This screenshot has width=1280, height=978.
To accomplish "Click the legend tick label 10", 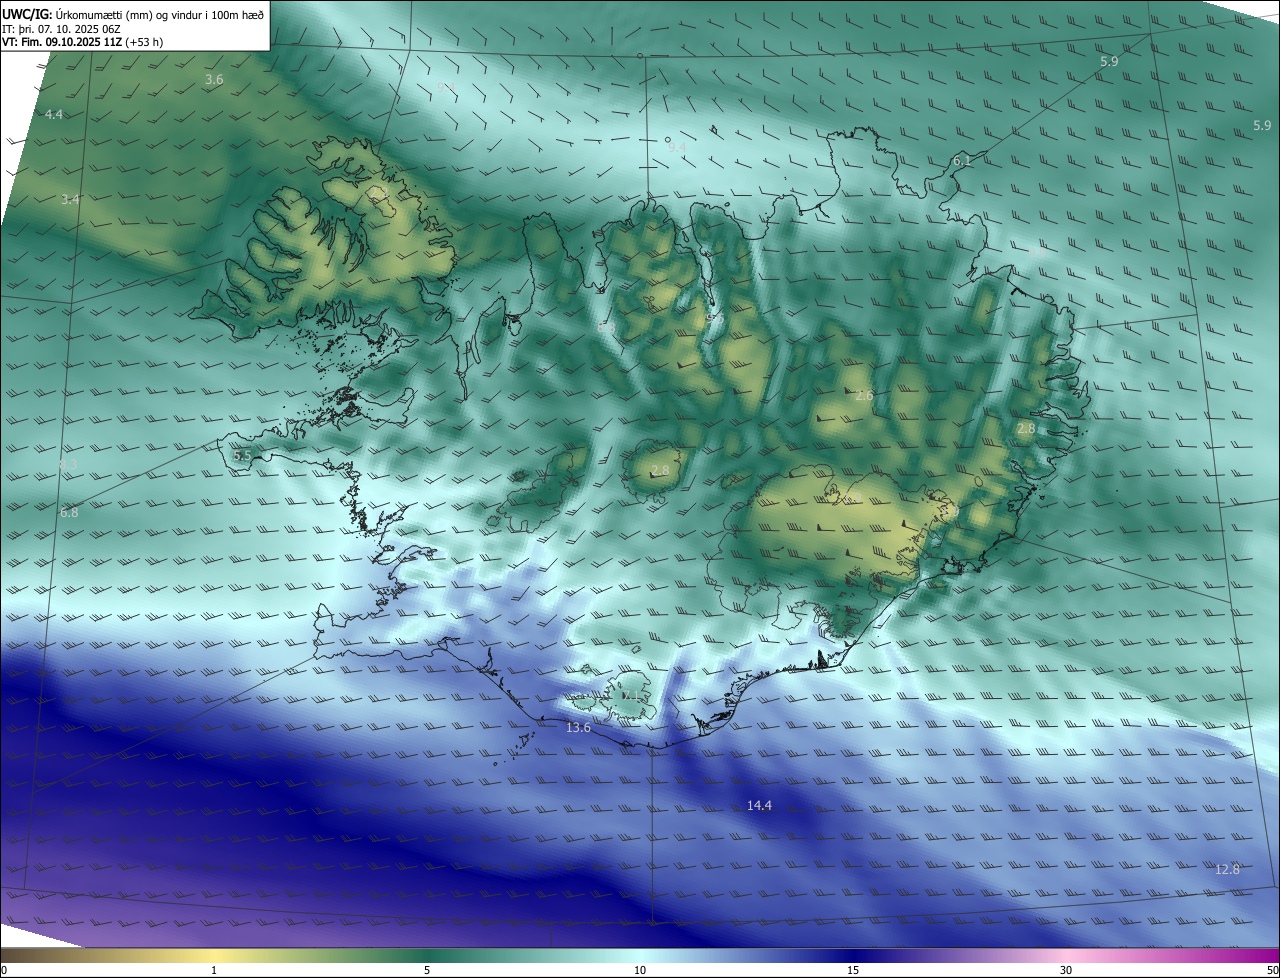I will 640,970.
